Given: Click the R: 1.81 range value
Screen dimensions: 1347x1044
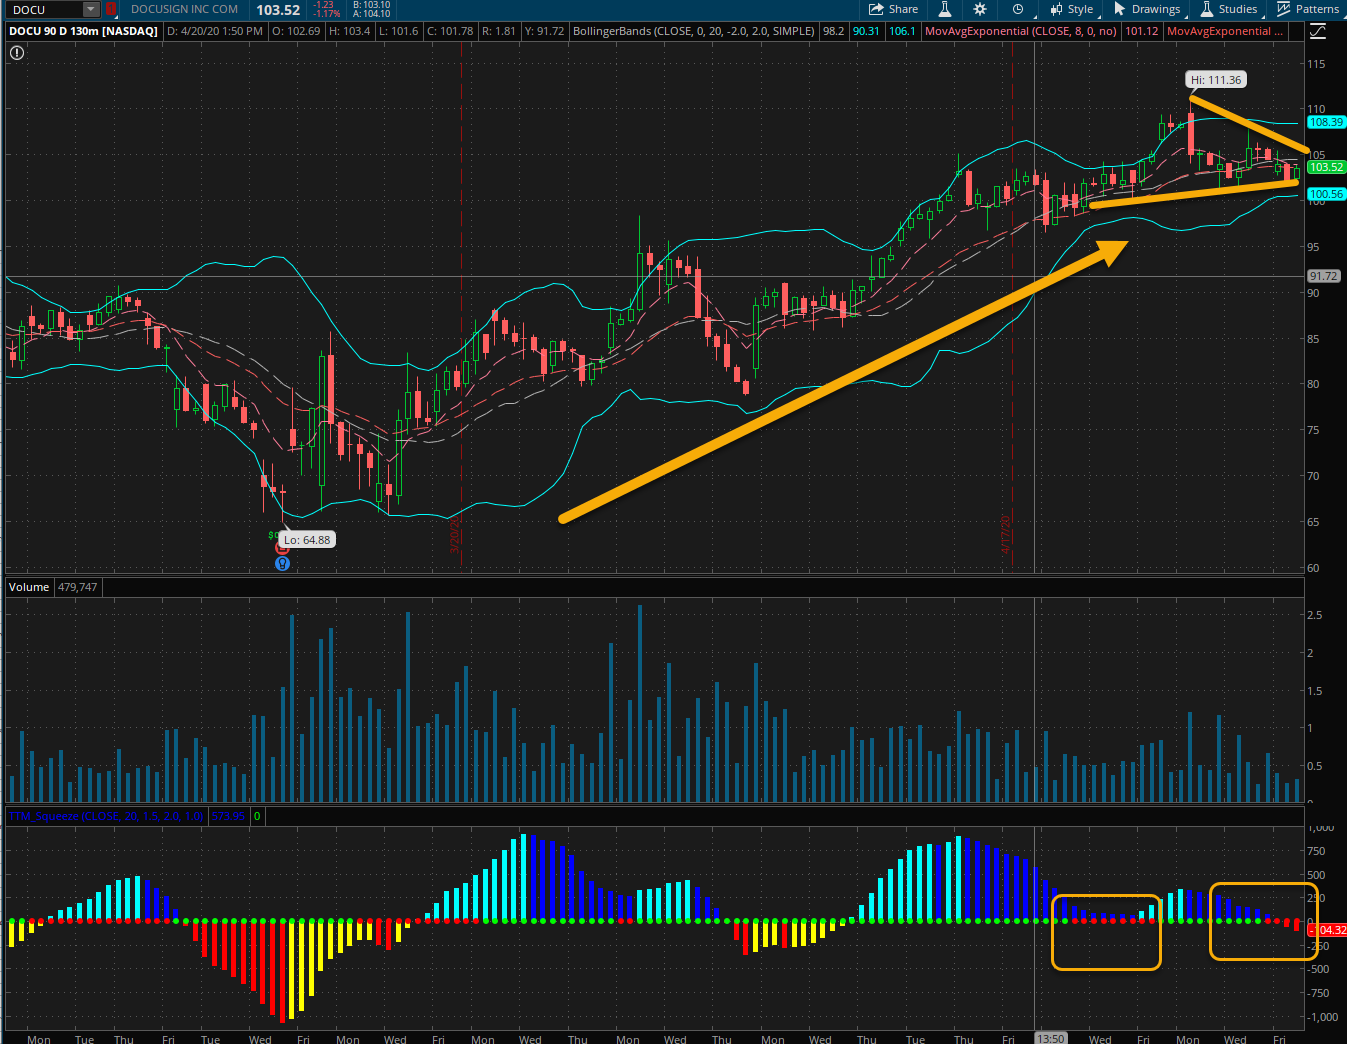Looking at the screenshot, I should (x=499, y=31).
